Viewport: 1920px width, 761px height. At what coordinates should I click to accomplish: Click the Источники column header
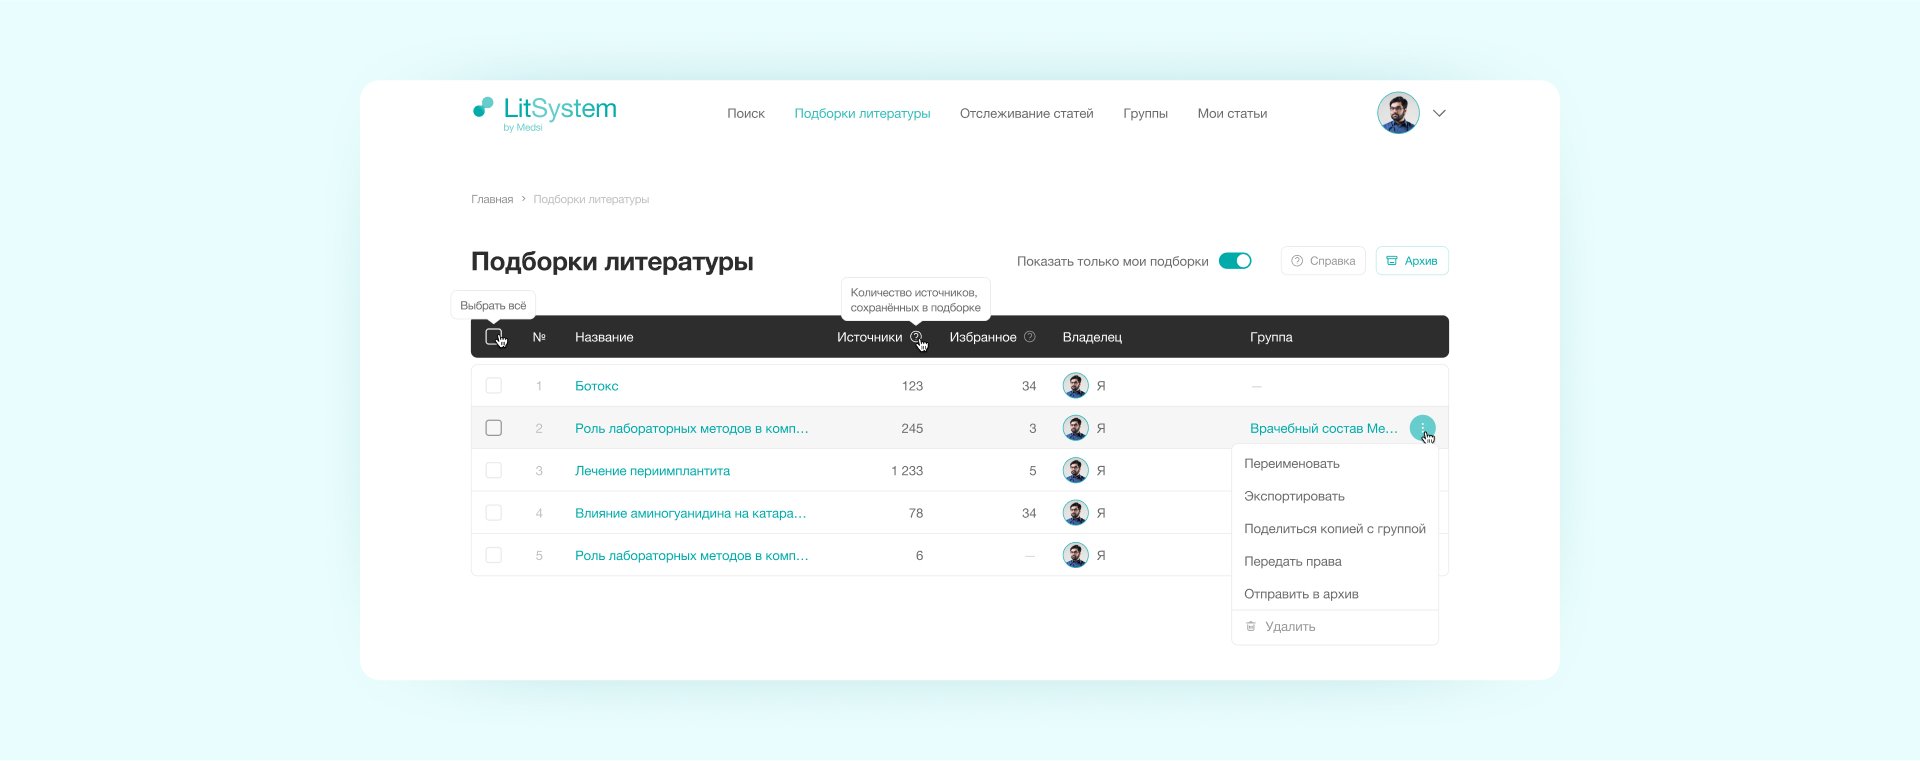tap(869, 337)
